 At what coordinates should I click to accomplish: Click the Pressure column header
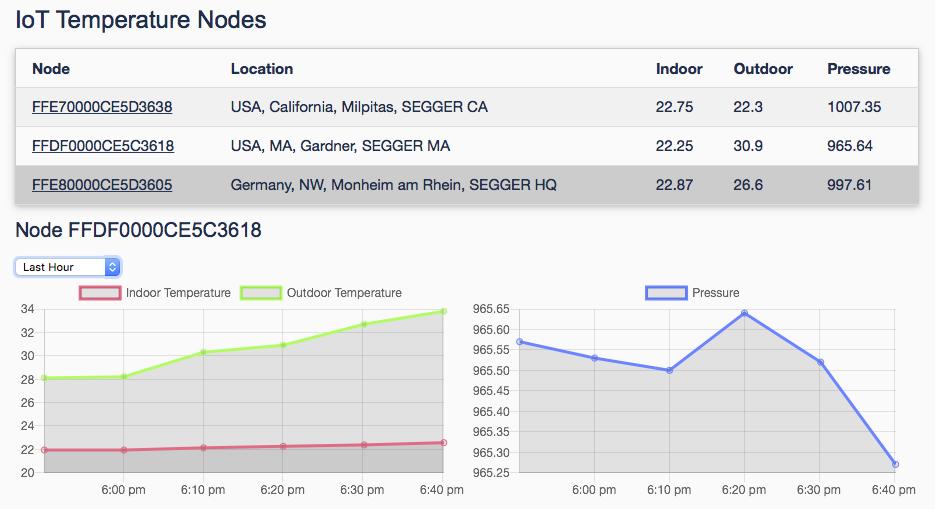(859, 69)
